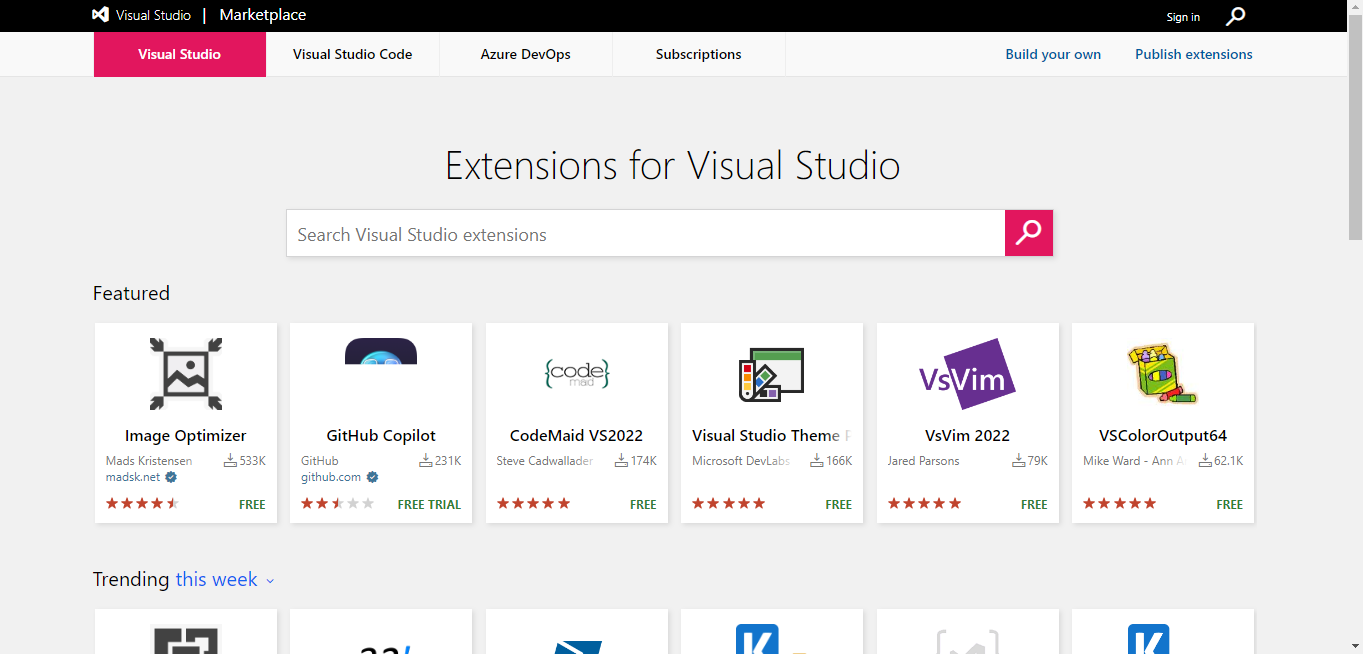This screenshot has width=1363, height=654.
Task: Click the github.com publisher domain
Action: 331,477
